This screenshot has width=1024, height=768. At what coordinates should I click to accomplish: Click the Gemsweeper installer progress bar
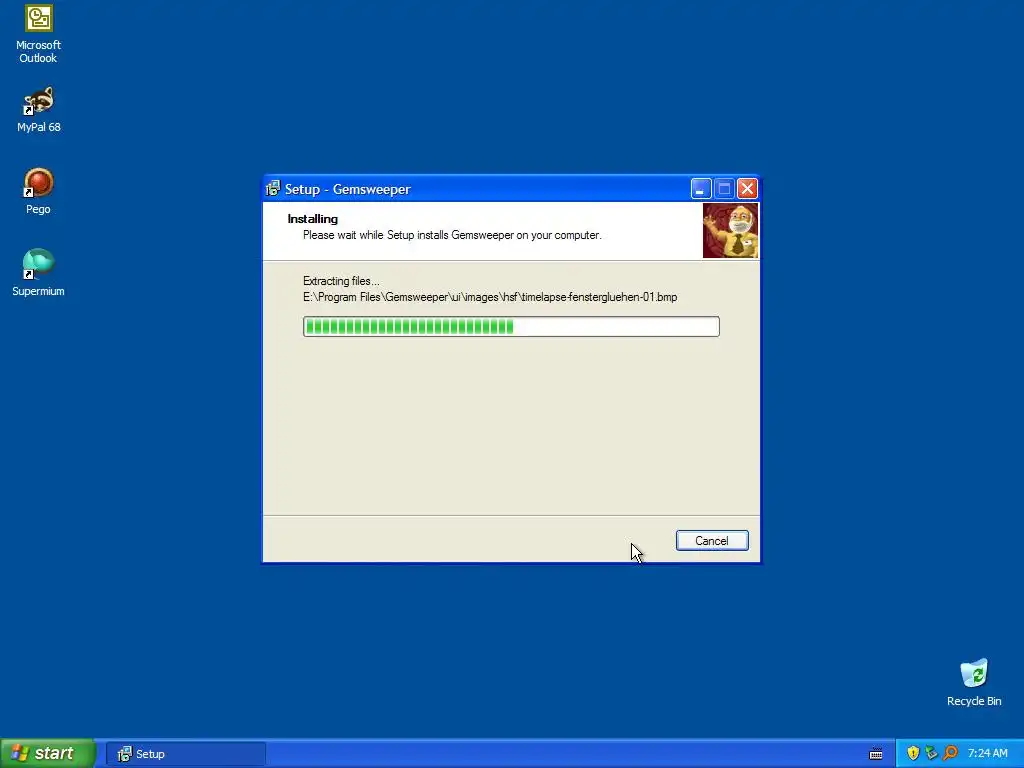click(x=511, y=327)
